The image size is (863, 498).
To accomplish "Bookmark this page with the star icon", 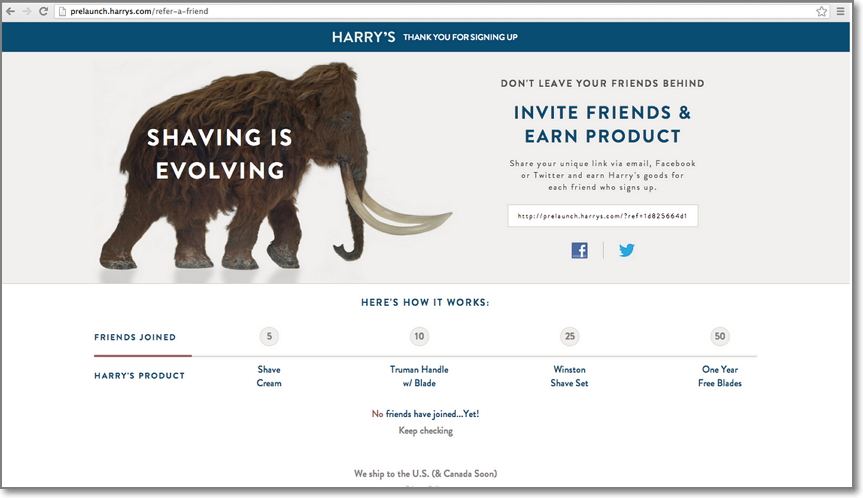I will (x=821, y=11).
